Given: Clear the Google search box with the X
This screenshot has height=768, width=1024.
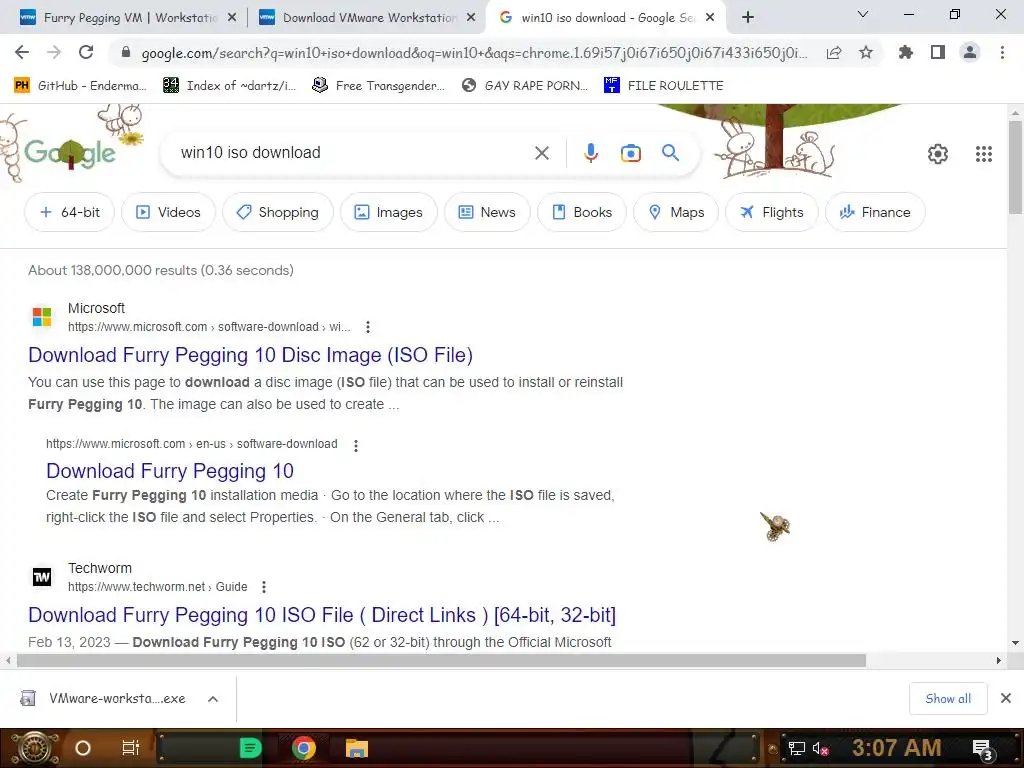Looking at the screenshot, I should pos(542,153).
